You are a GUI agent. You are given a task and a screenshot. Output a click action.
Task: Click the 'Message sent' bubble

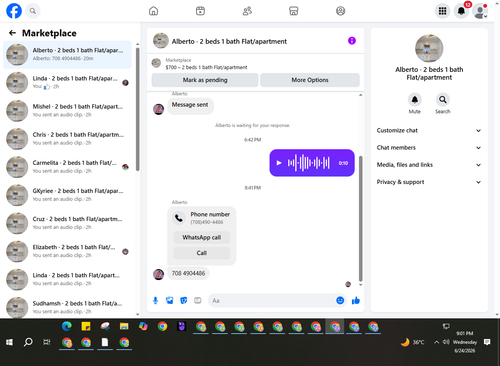click(x=190, y=105)
